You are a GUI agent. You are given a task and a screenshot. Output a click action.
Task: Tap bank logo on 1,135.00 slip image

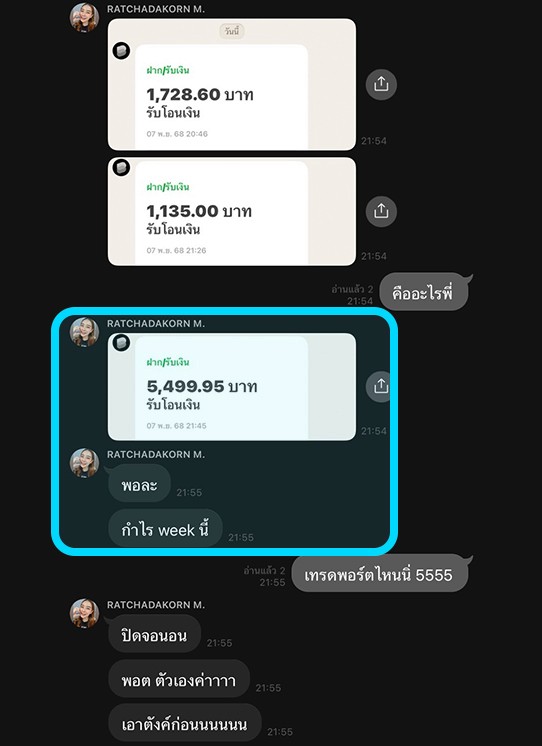pos(121,167)
